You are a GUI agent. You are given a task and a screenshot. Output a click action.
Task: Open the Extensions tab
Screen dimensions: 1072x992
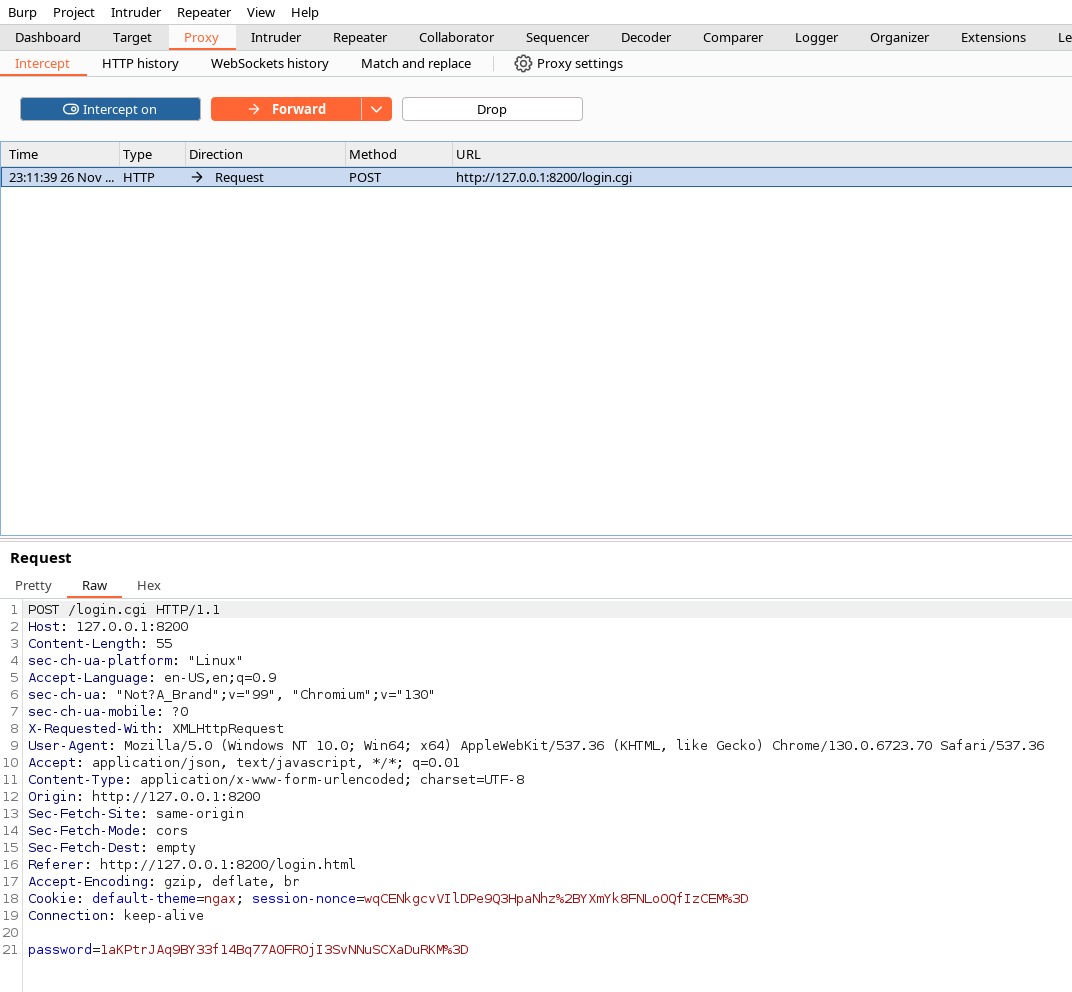[x=993, y=38]
